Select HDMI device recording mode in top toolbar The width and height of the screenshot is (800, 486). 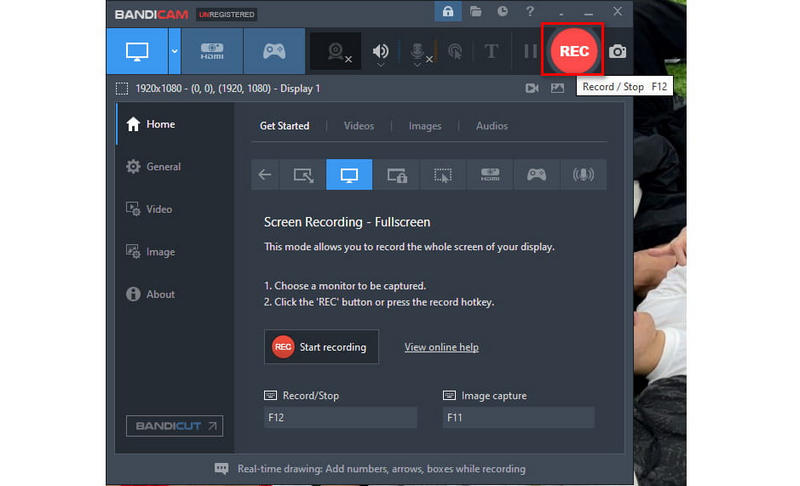(211, 51)
